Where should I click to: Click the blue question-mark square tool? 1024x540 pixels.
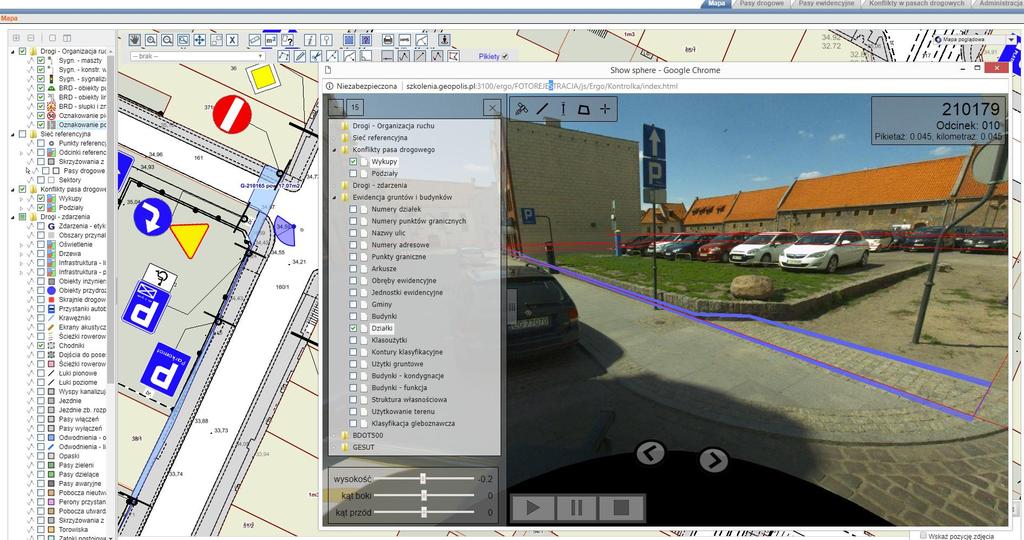[x=366, y=40]
